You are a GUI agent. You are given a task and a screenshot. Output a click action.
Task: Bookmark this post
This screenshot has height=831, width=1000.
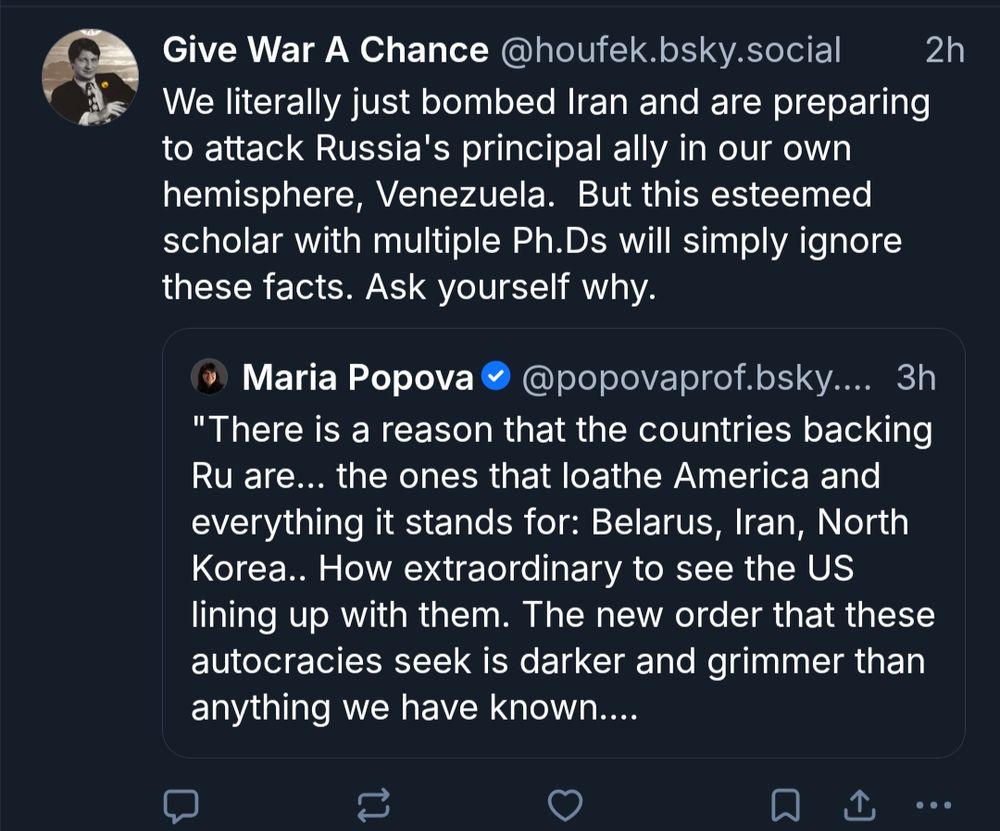pyautogui.click(x=786, y=804)
